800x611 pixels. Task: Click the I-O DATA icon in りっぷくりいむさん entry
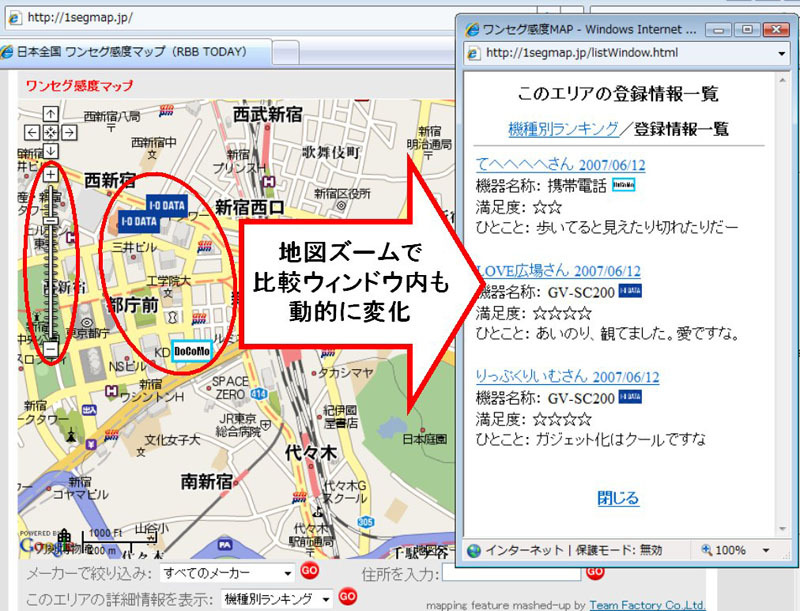630,396
